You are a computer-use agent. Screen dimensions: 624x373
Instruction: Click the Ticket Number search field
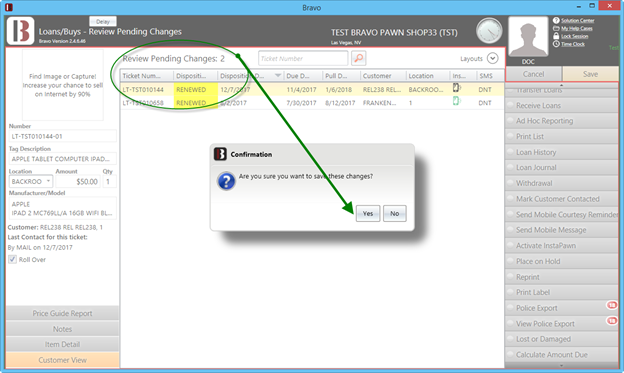[303, 59]
